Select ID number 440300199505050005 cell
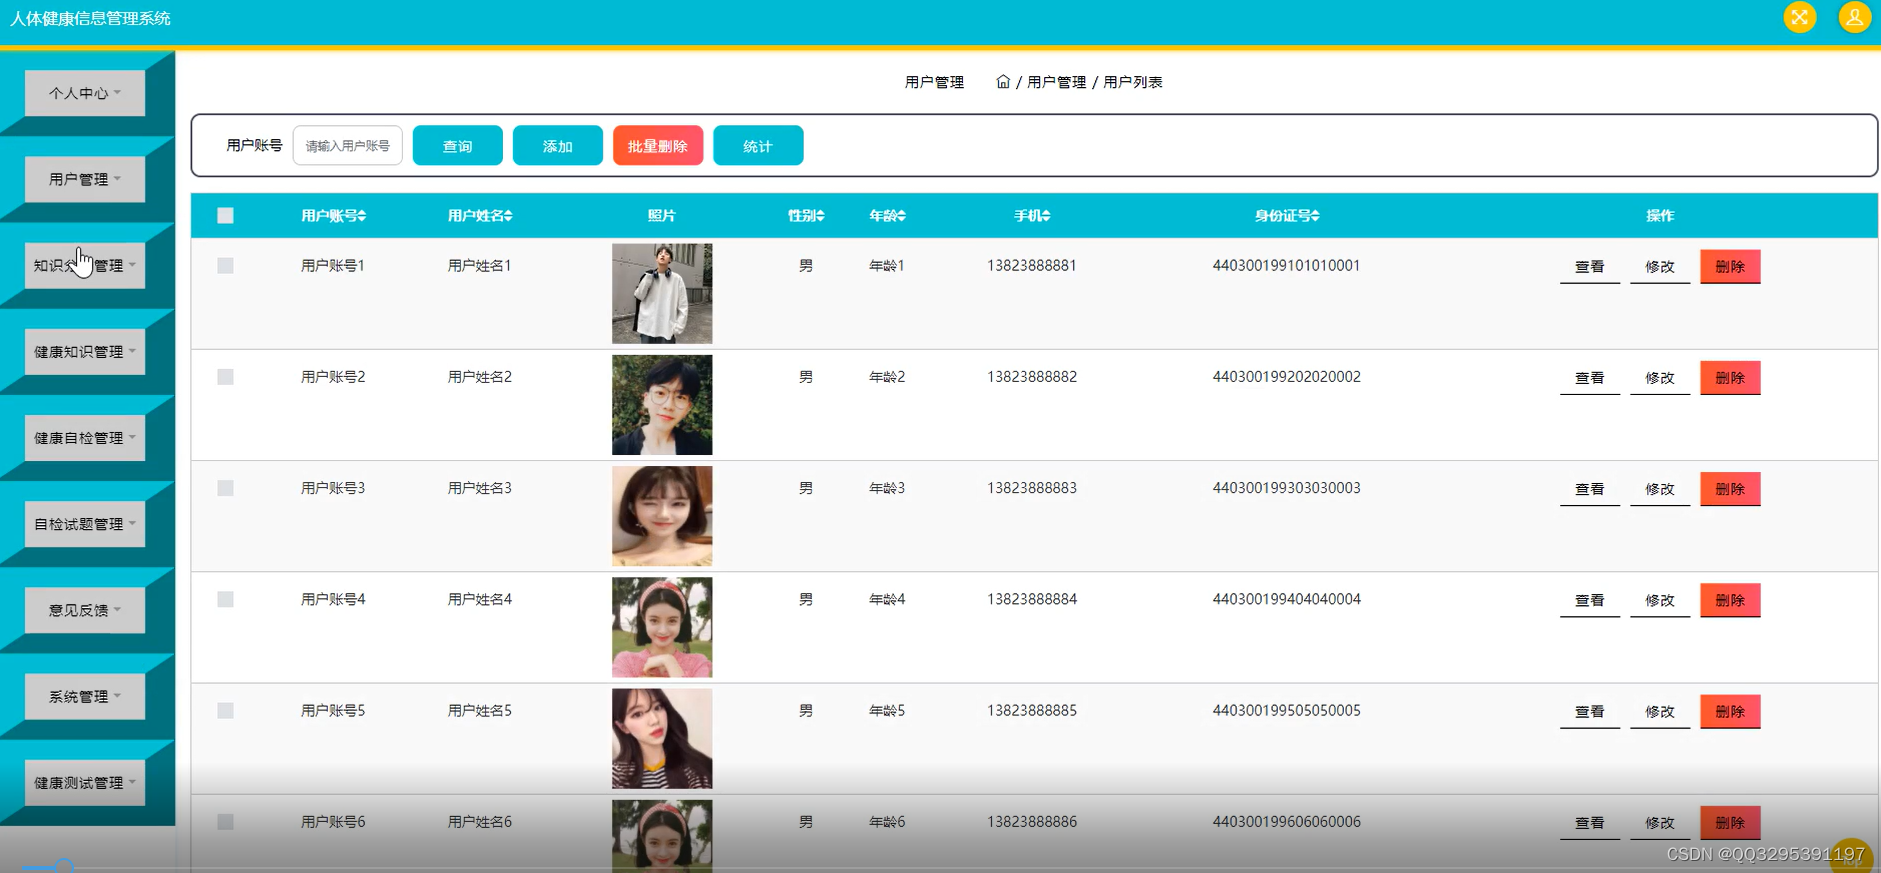The width and height of the screenshot is (1881, 873). coord(1286,710)
